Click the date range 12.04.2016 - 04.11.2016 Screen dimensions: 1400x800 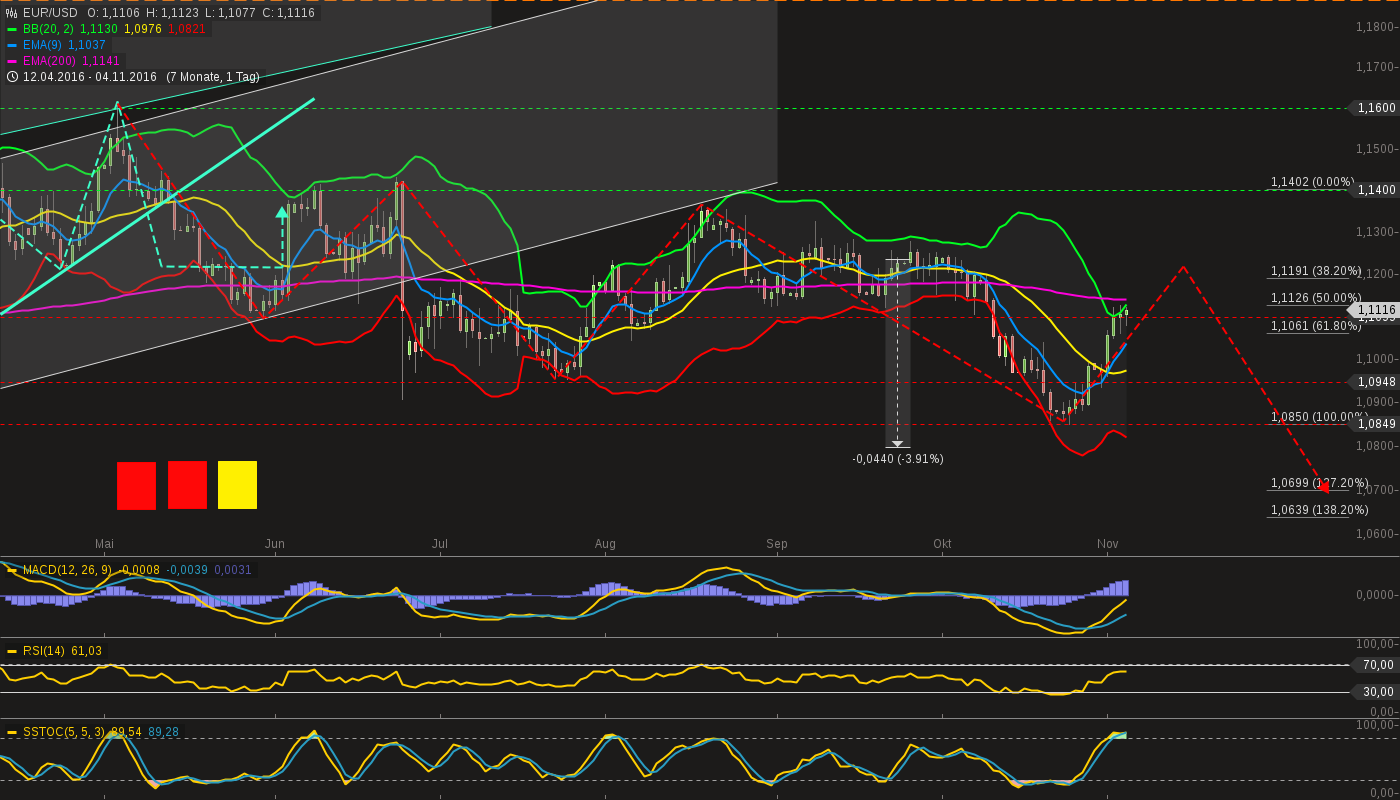[90, 77]
